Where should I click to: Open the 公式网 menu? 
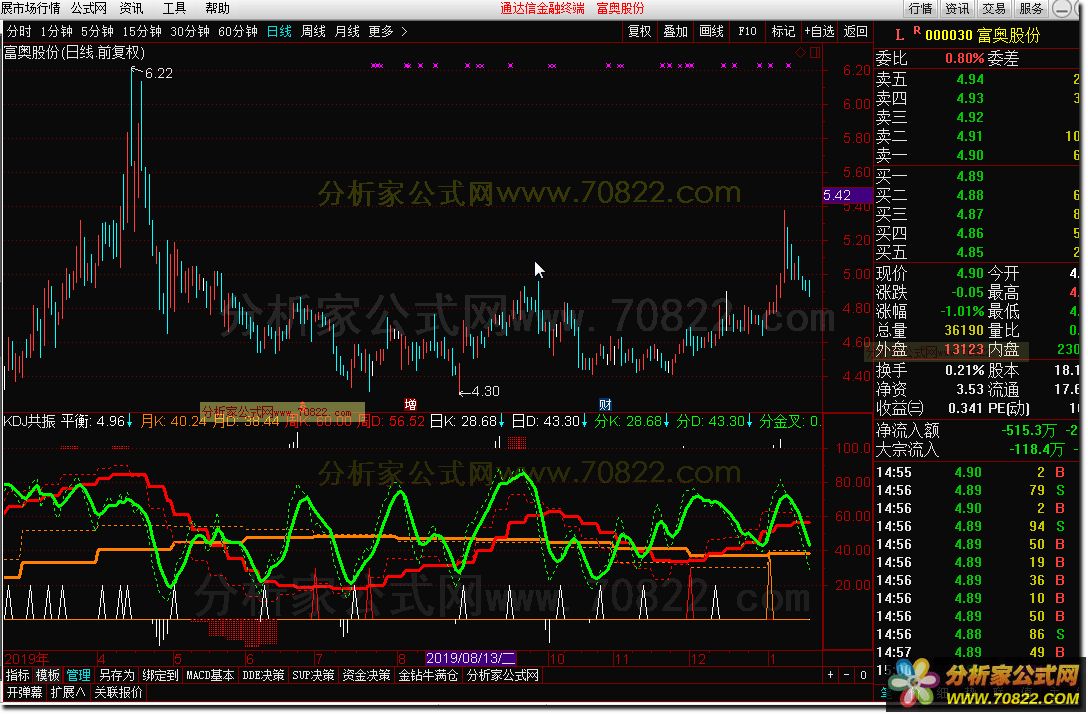coord(88,8)
